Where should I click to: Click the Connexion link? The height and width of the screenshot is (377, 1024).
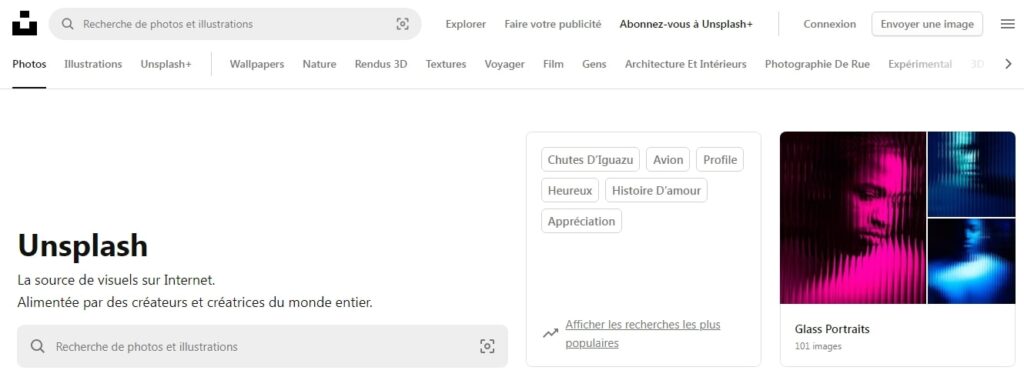click(x=829, y=24)
